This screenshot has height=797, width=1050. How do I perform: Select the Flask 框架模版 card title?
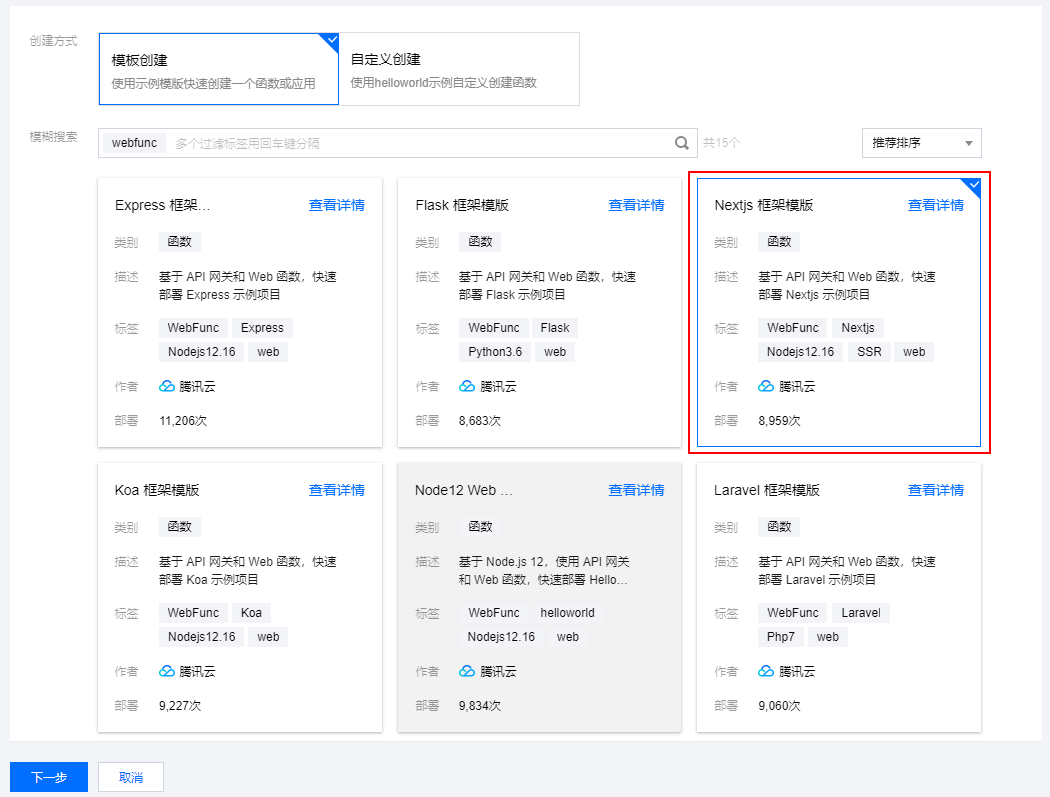coord(462,205)
